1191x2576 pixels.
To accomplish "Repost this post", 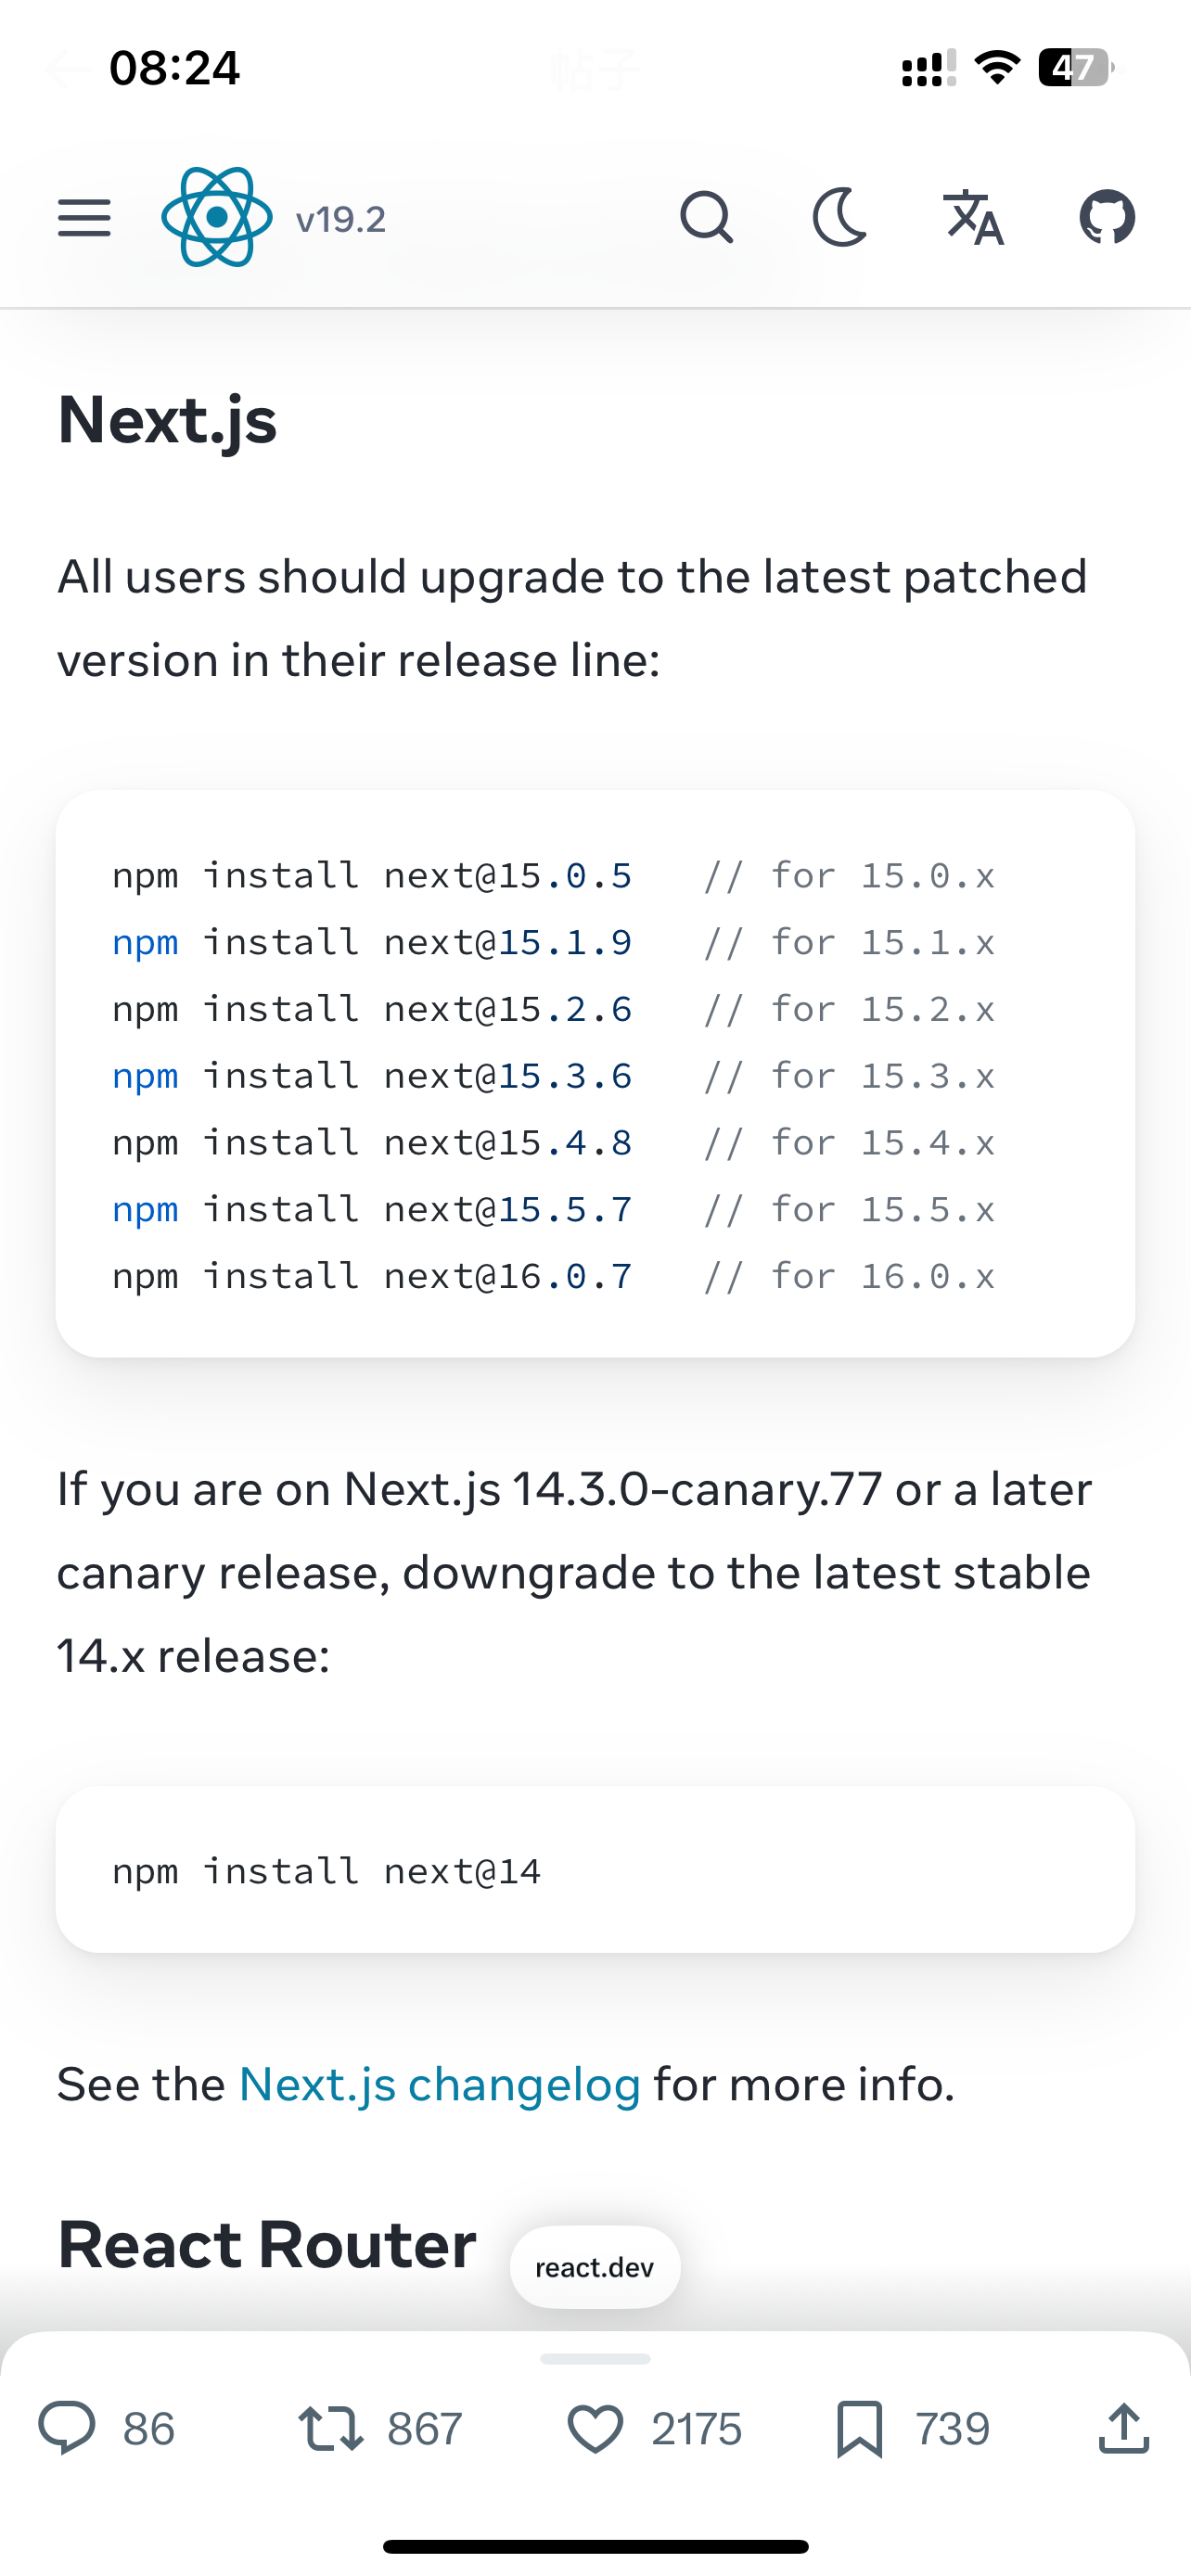I will 331,2428.
